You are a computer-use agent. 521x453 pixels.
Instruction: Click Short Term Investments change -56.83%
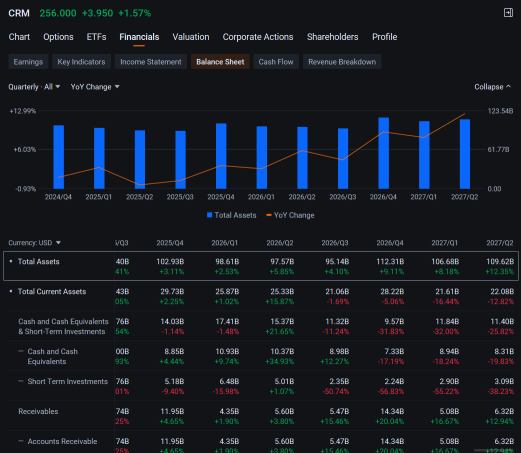click(391, 392)
